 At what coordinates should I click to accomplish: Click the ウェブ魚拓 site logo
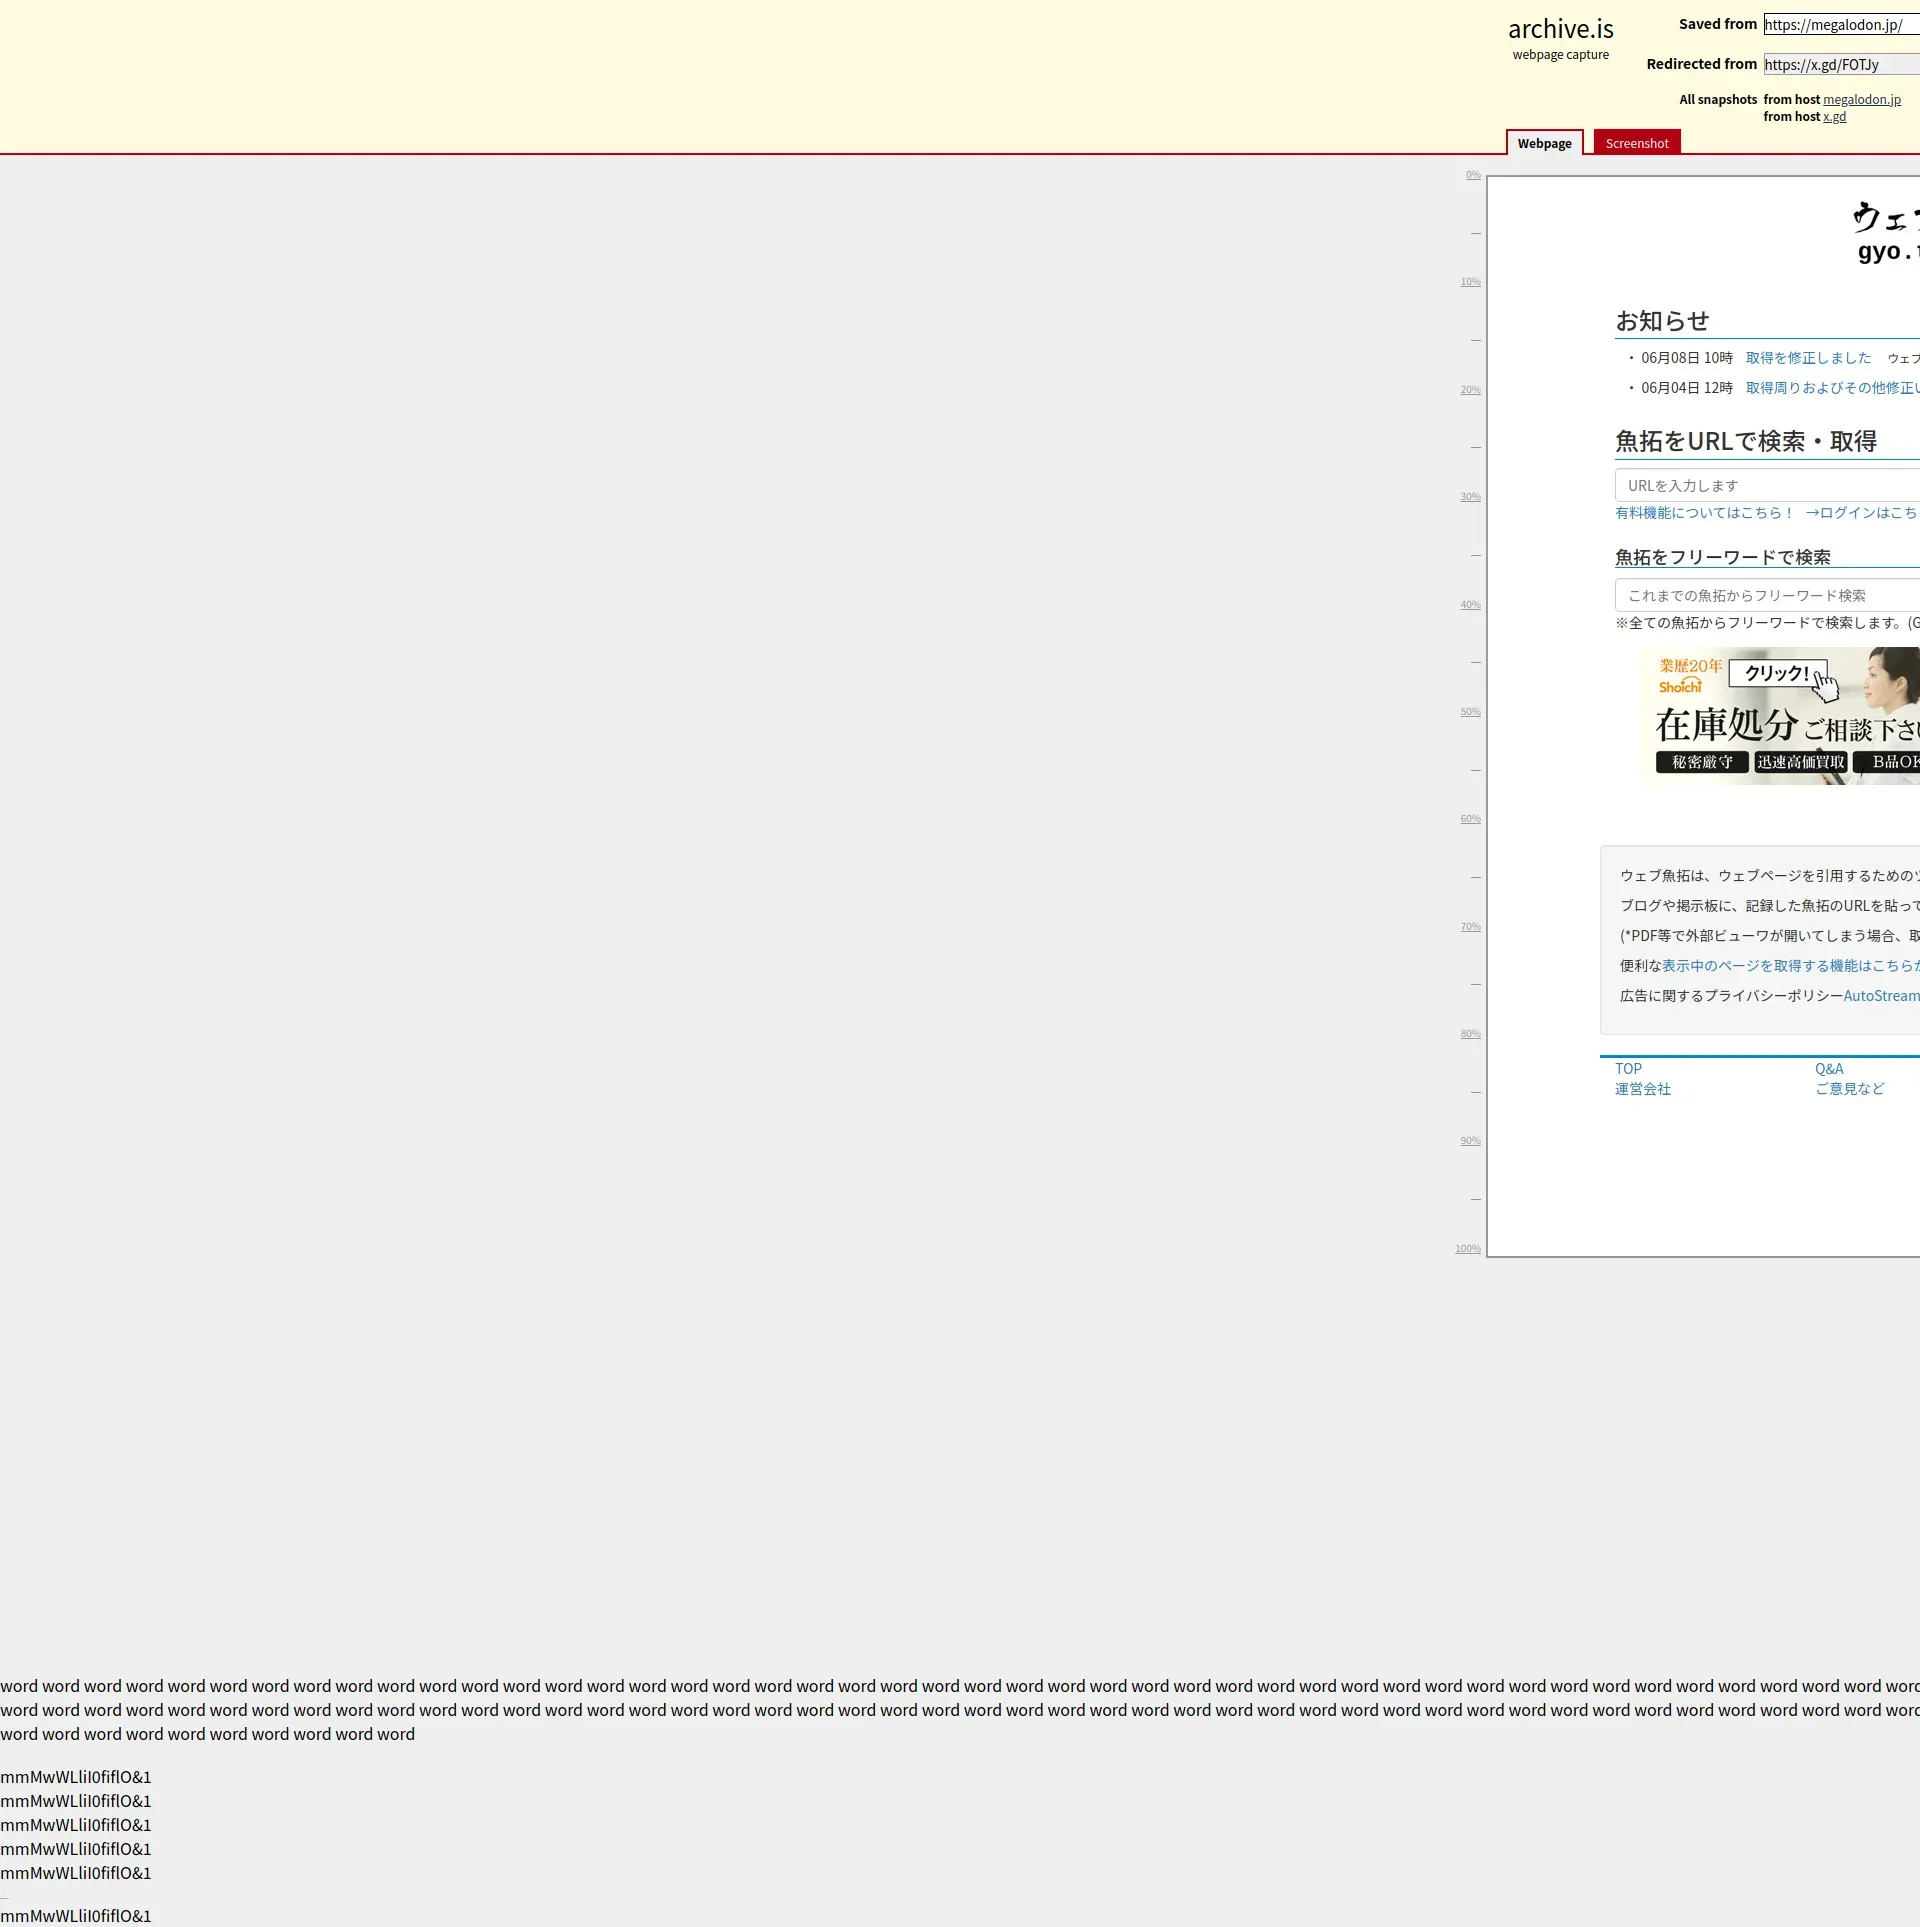coord(1887,232)
